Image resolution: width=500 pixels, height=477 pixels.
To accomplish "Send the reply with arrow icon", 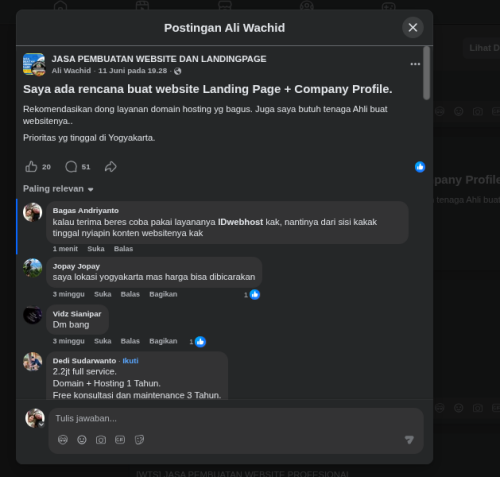I will 409,440.
